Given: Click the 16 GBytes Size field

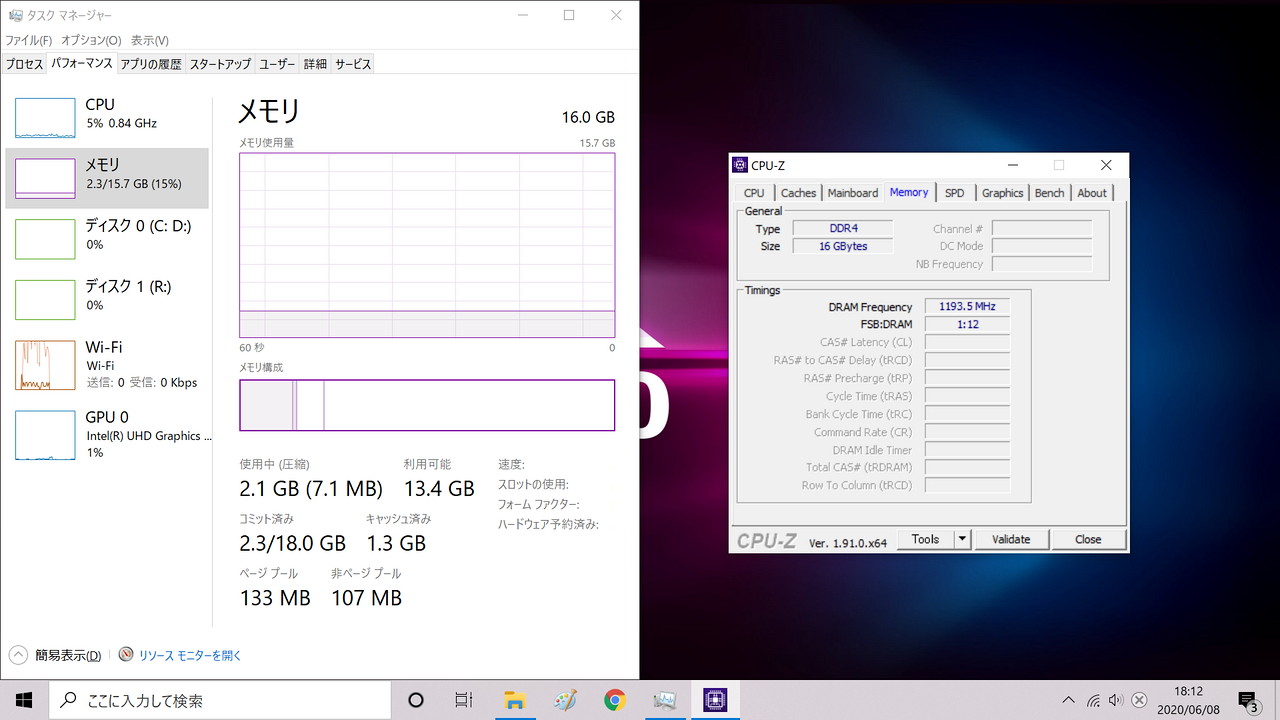Looking at the screenshot, I should pos(843,246).
